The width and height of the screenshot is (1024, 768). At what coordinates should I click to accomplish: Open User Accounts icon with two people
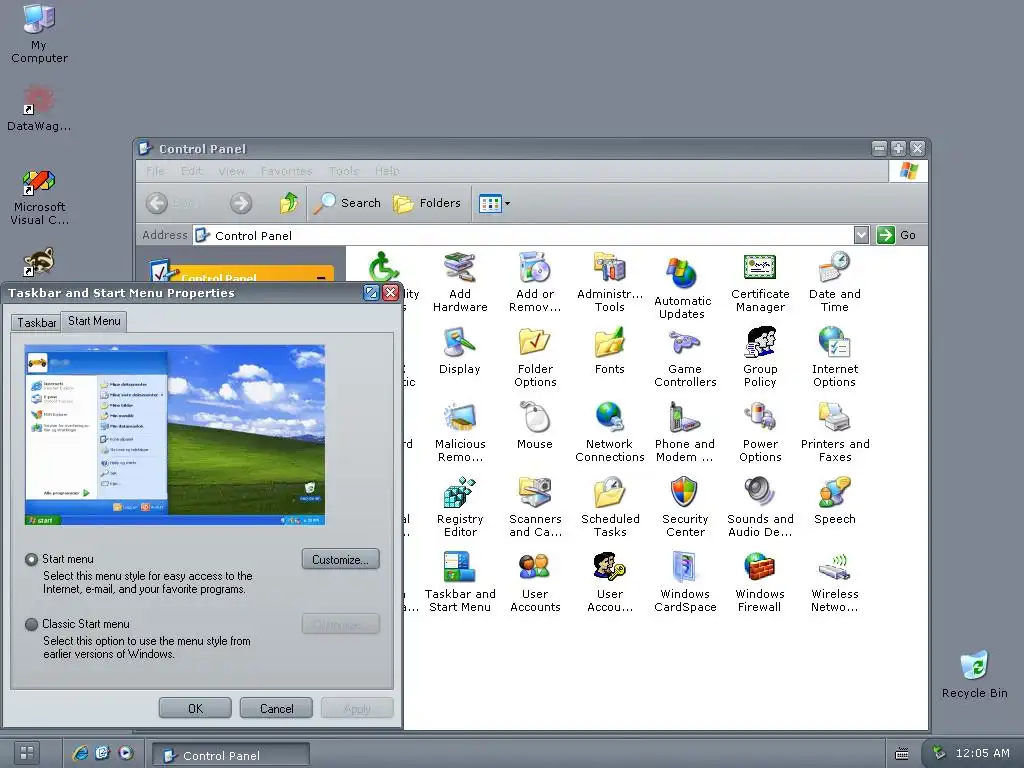point(535,583)
